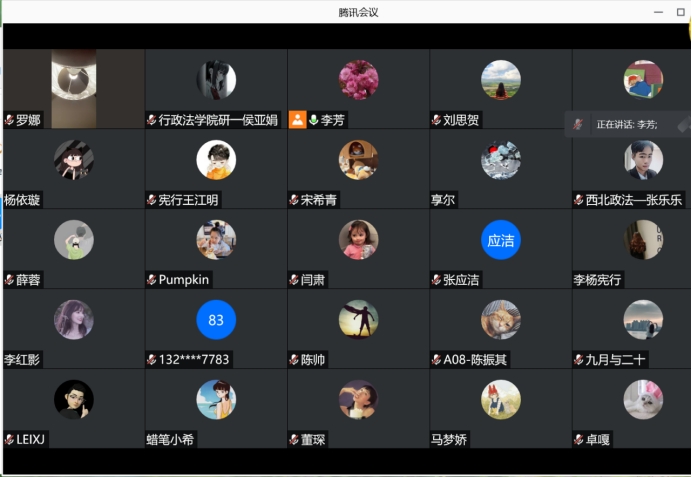The image size is (692, 477).
Task: Click muted mic icon next to Pumpkin
Action: coord(152,280)
